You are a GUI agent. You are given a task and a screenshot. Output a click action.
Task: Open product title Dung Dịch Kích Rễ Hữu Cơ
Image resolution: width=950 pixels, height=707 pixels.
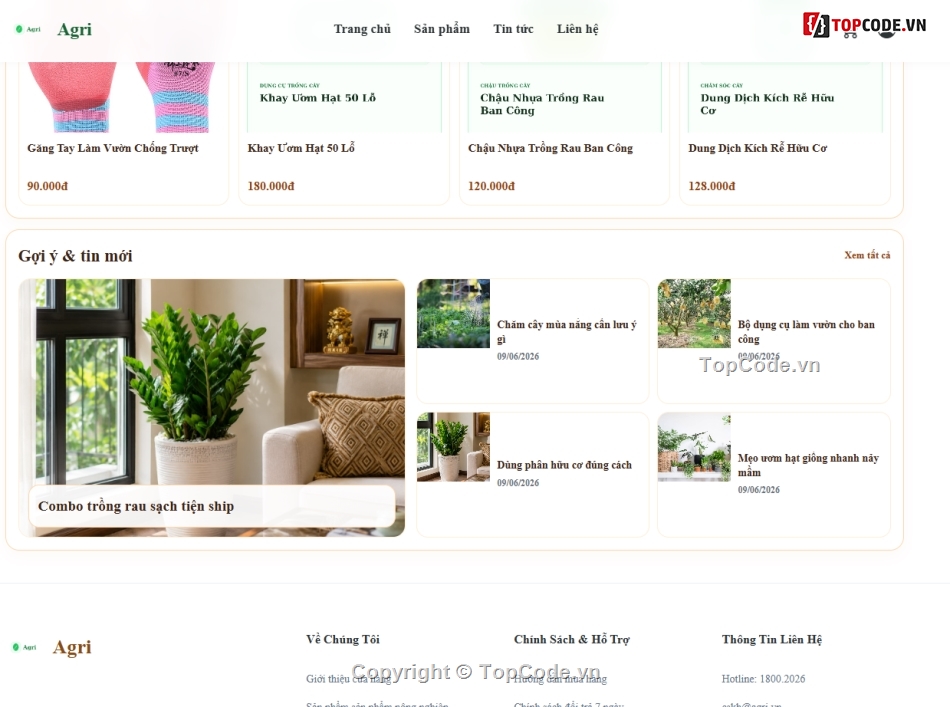(x=757, y=148)
